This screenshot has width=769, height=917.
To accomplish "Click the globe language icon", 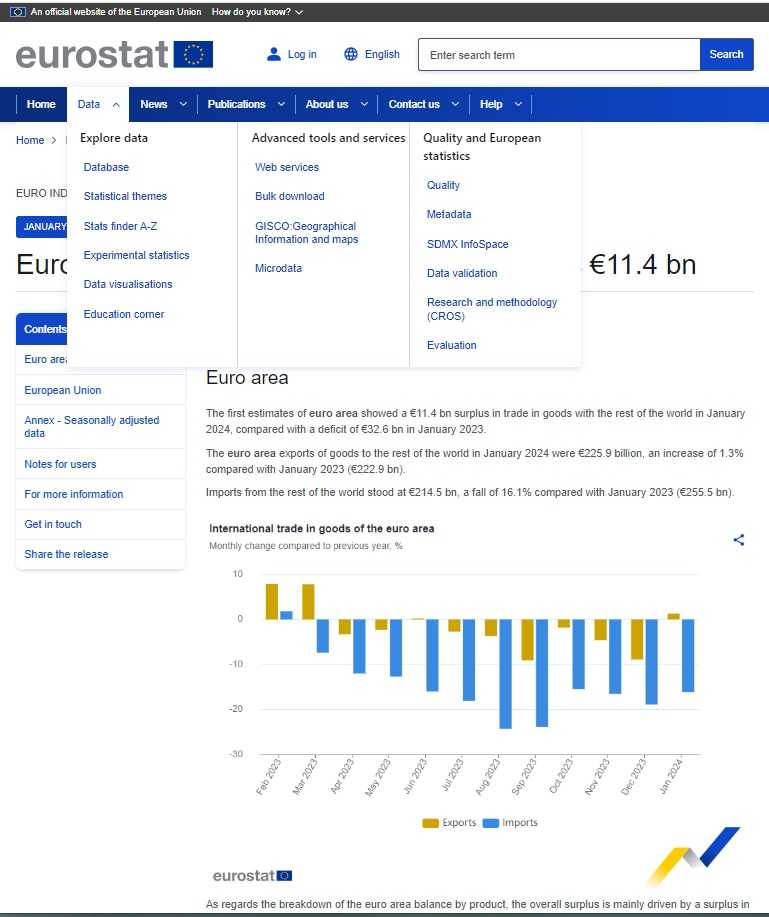I will pyautogui.click(x=351, y=54).
